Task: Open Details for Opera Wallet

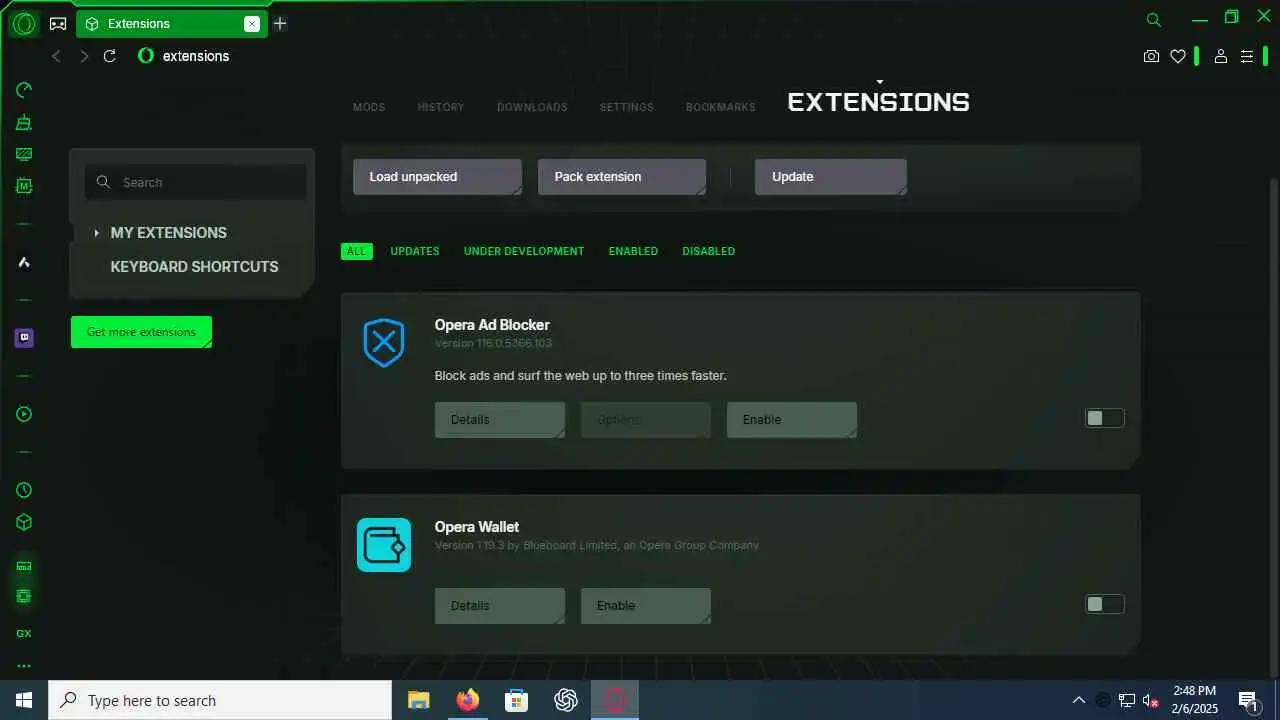Action: pyautogui.click(x=500, y=606)
